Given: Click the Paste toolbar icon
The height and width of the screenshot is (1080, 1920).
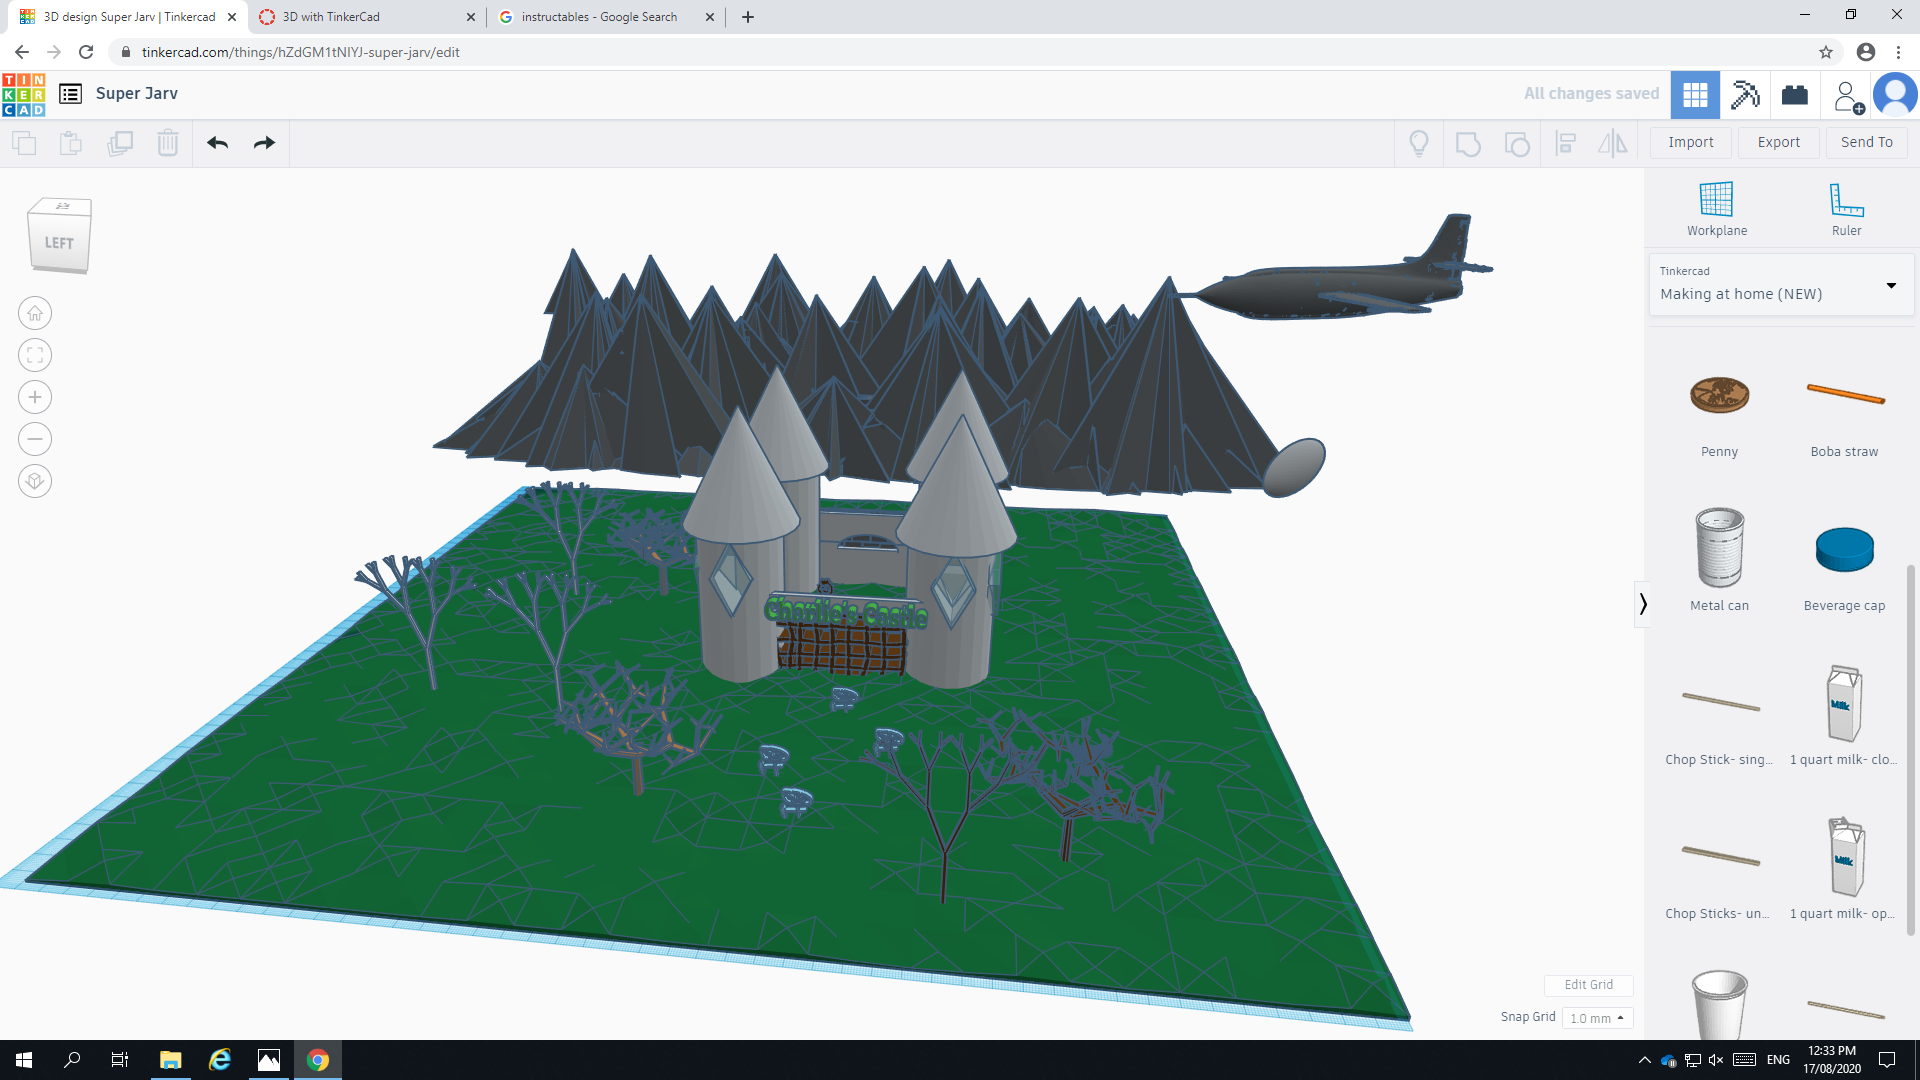Looking at the screenshot, I should coord(71,143).
